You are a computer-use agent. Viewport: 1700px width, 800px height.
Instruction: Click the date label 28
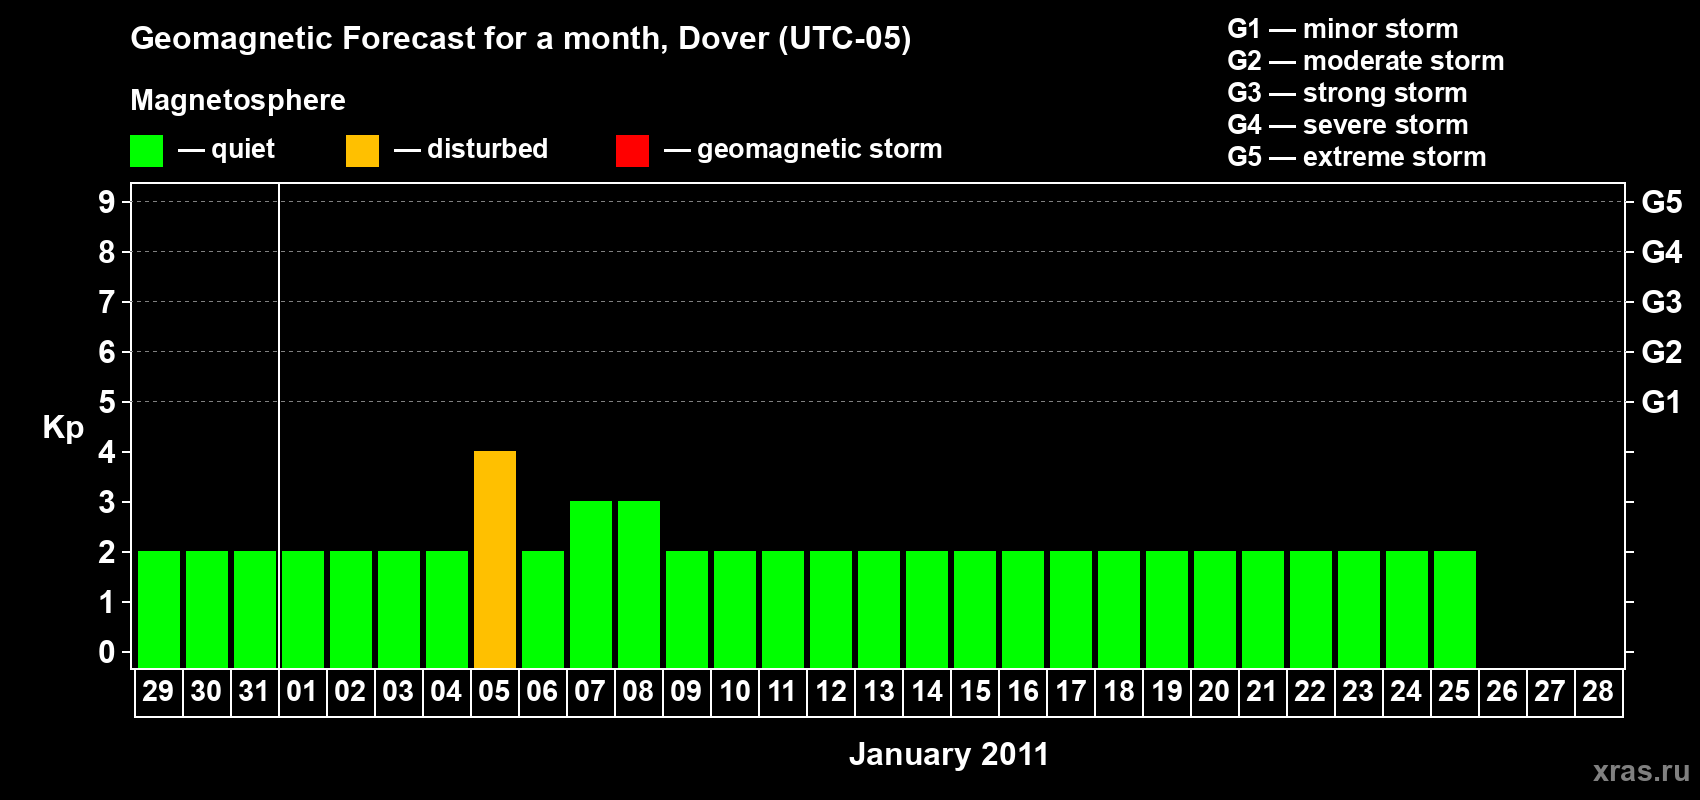(x=1598, y=691)
